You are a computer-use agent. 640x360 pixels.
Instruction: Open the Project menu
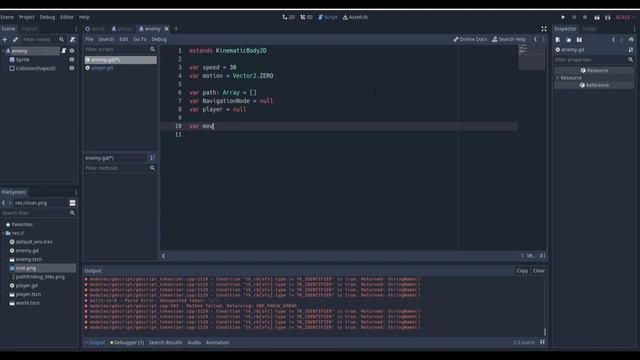click(27, 17)
